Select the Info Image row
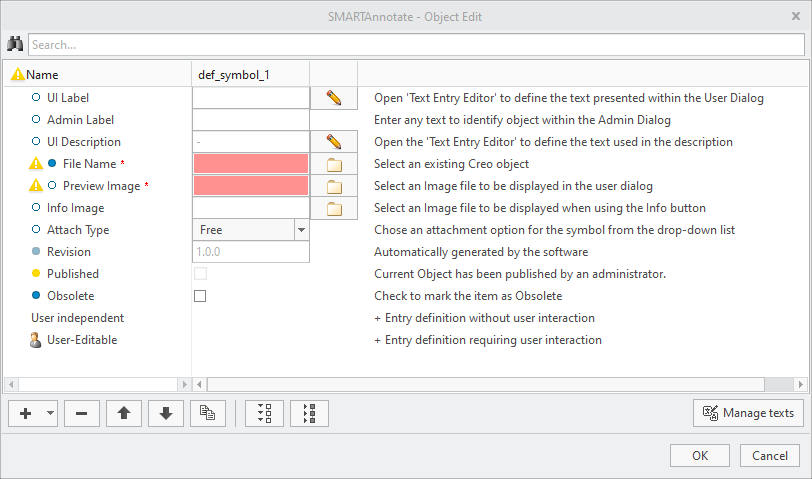The height and width of the screenshot is (479, 812). click(x=76, y=208)
